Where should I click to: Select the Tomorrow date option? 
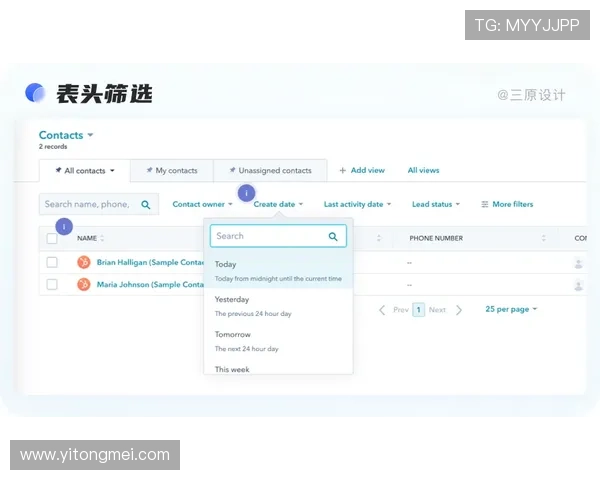point(278,341)
